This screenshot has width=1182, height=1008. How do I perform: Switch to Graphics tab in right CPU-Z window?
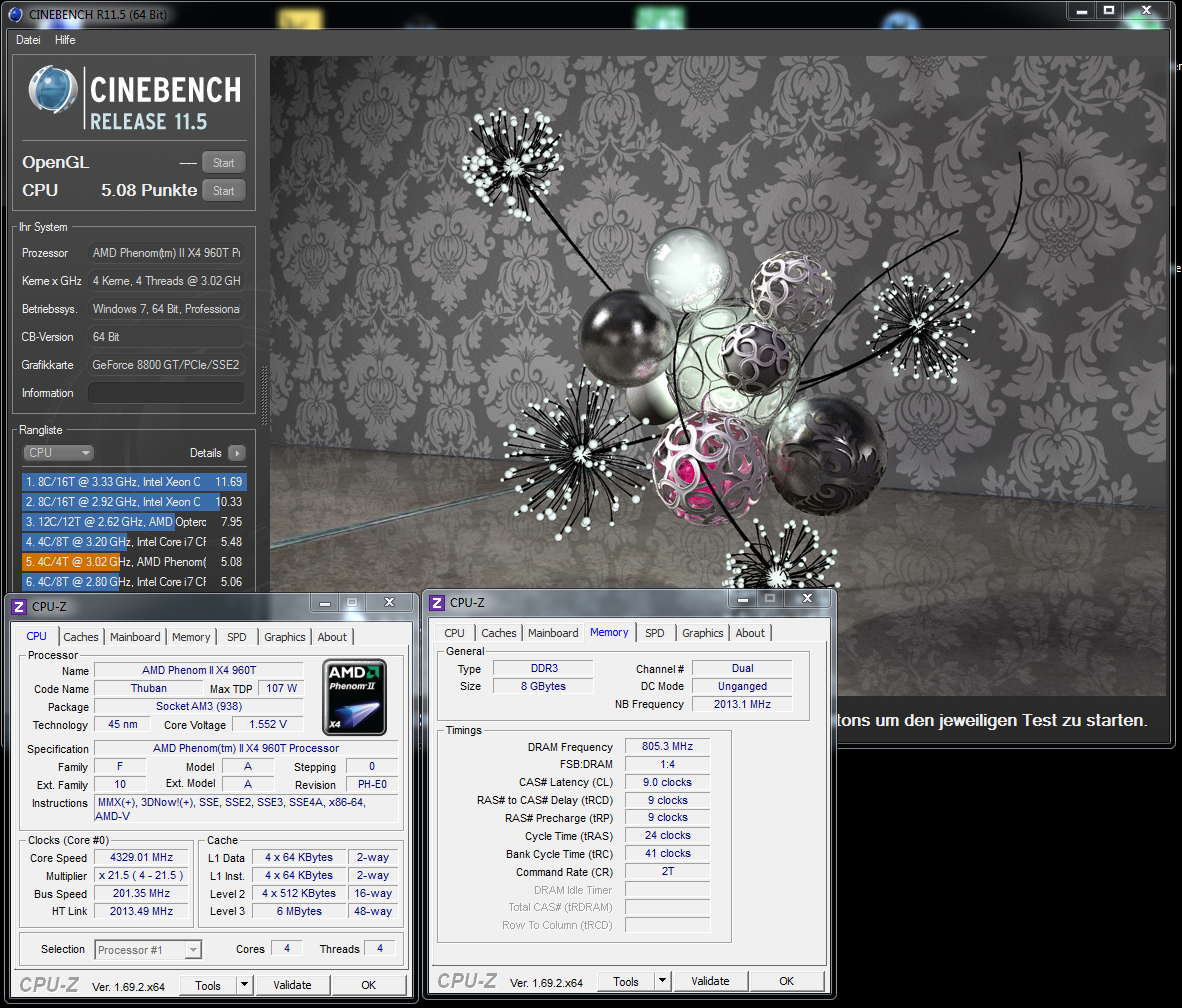[x=703, y=633]
